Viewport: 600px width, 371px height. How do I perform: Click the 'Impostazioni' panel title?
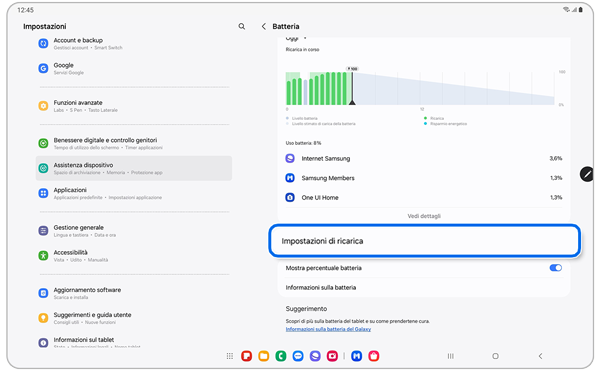[x=44, y=26]
